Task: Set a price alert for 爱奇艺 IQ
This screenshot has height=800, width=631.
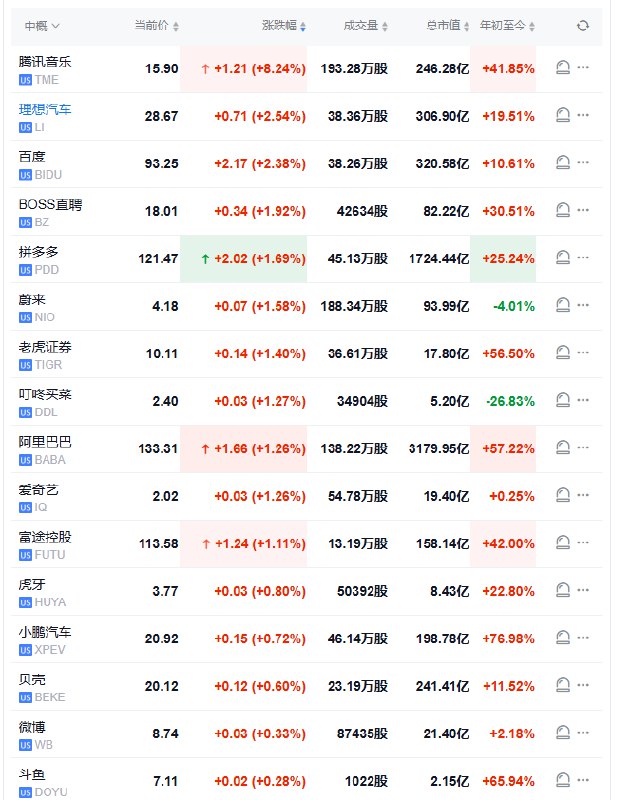Action: [563, 495]
